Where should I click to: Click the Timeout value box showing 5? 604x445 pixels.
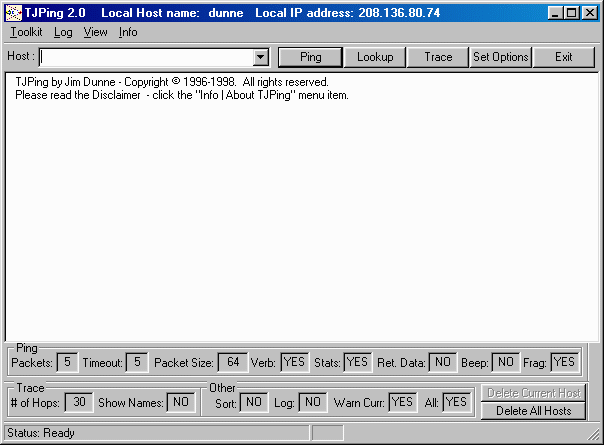tap(137, 362)
